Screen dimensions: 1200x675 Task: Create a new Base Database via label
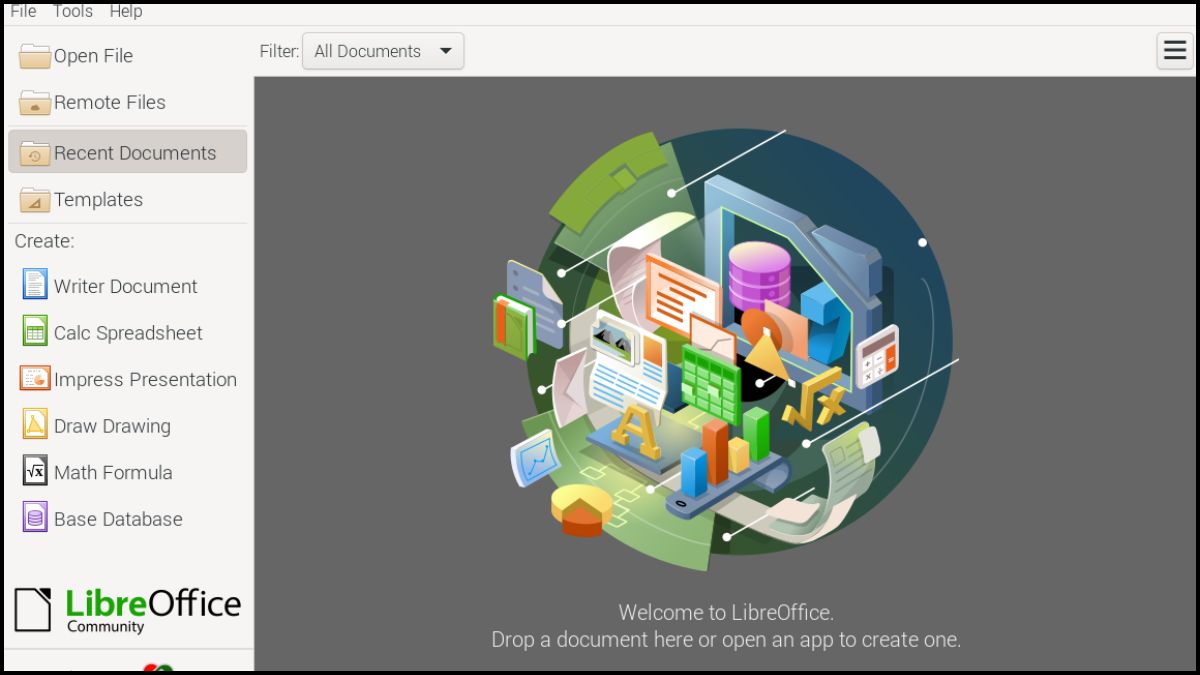[x=118, y=519]
